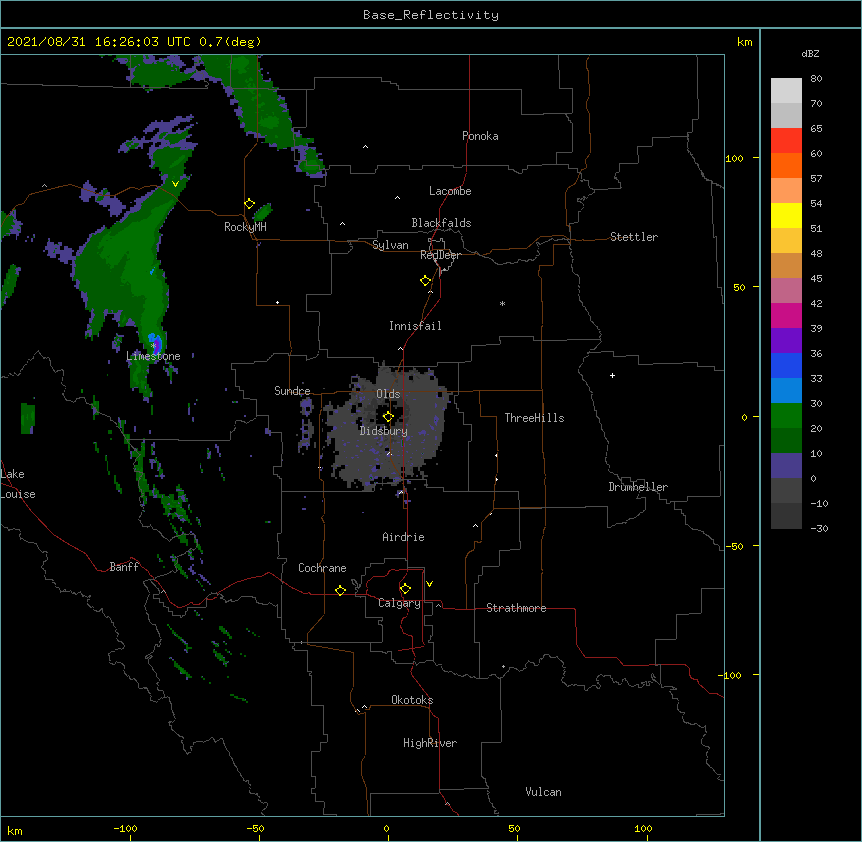Click the Sylvan label
Image resolution: width=862 pixels, height=842 pixels.
[390, 245]
